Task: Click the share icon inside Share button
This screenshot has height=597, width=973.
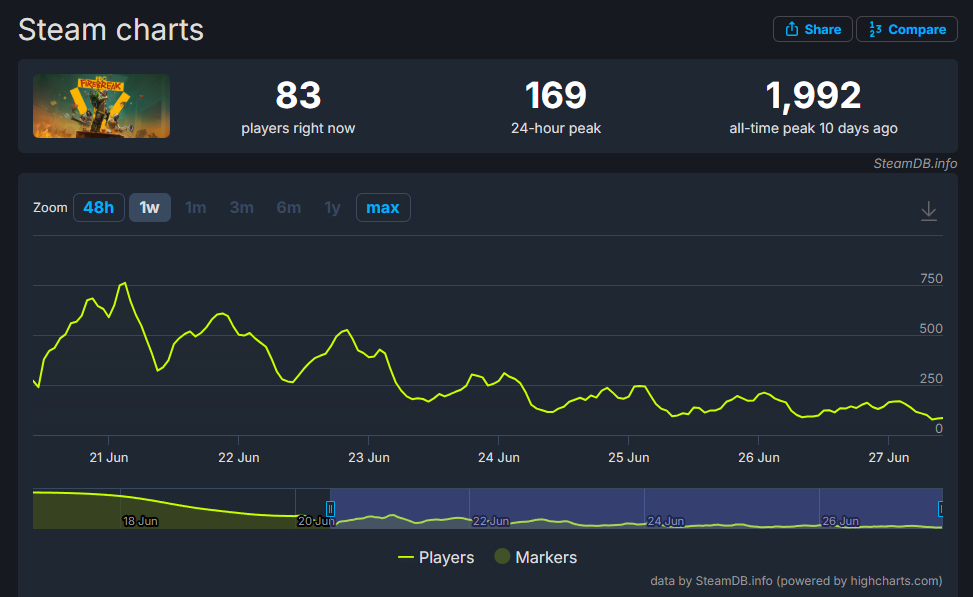Action: [x=792, y=29]
